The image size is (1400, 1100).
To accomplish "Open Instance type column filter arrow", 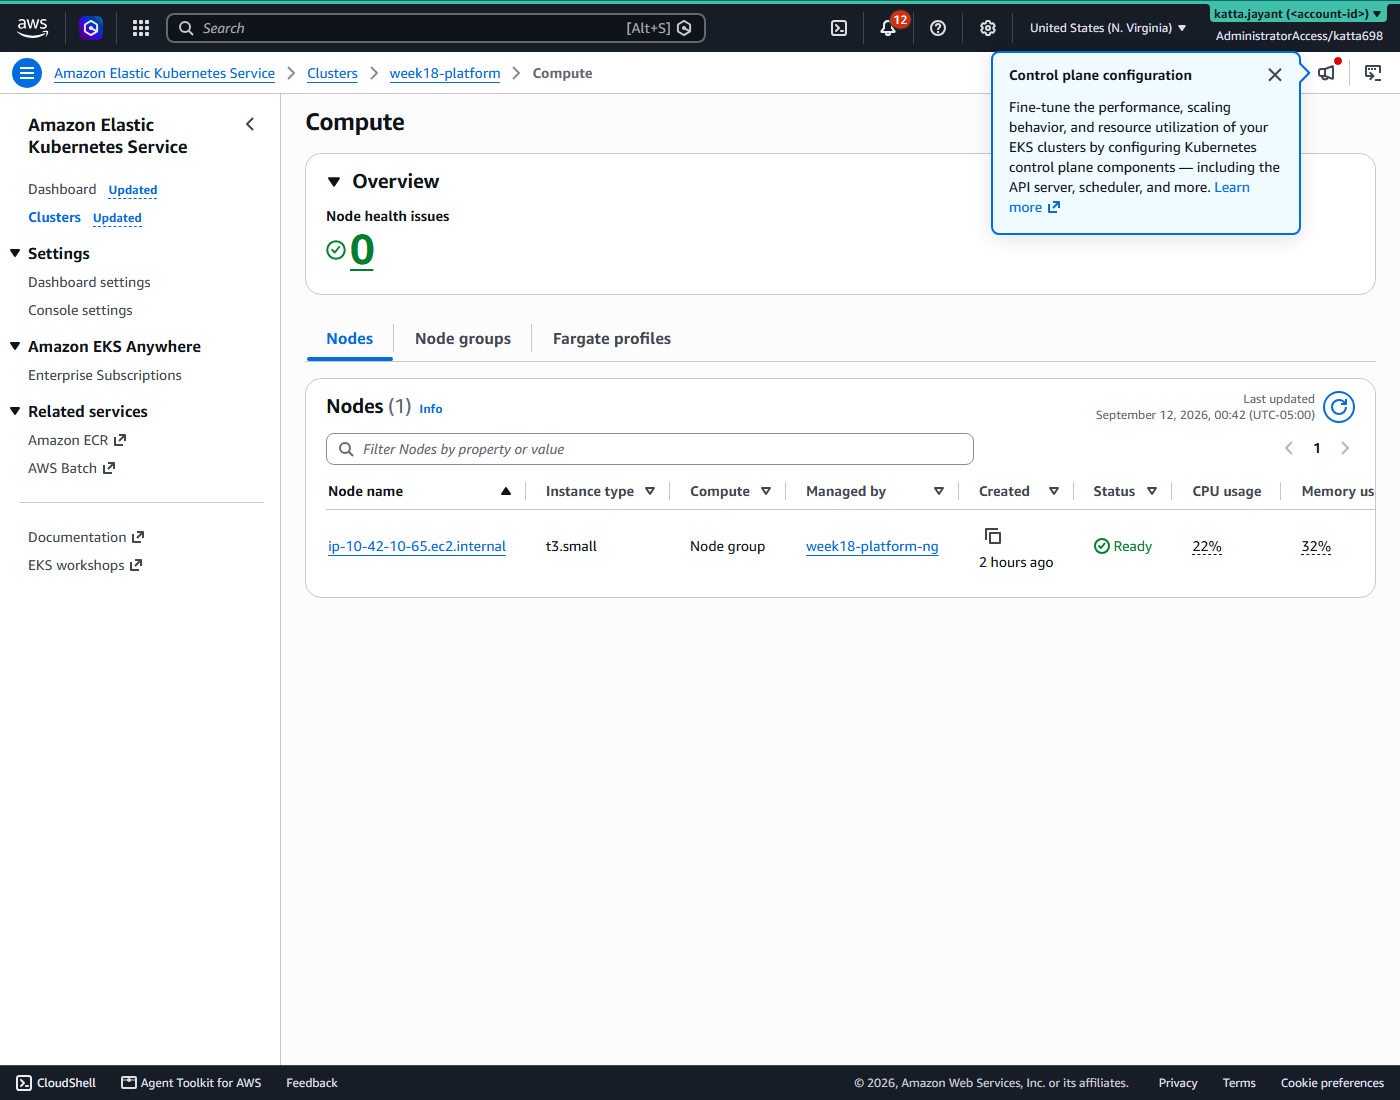I will point(650,491).
